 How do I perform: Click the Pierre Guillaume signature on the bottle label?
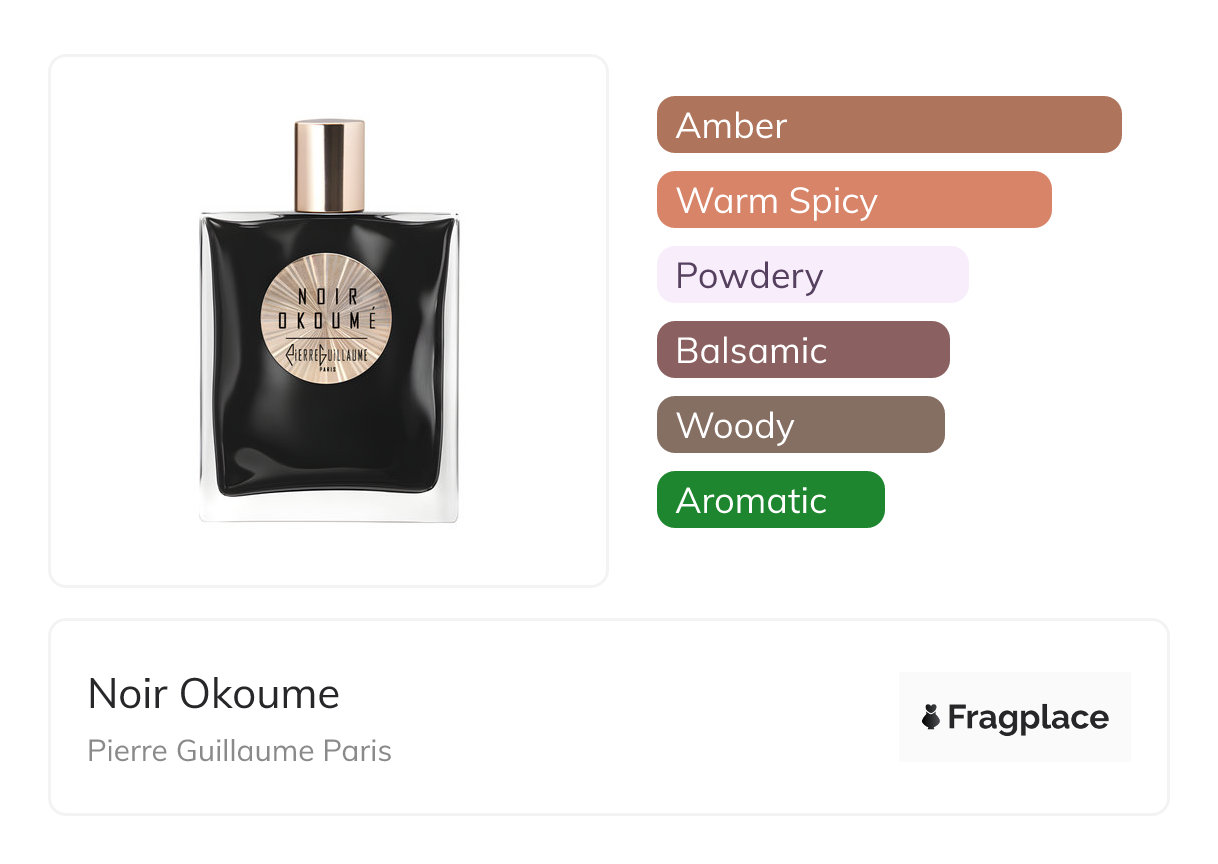coord(327,353)
